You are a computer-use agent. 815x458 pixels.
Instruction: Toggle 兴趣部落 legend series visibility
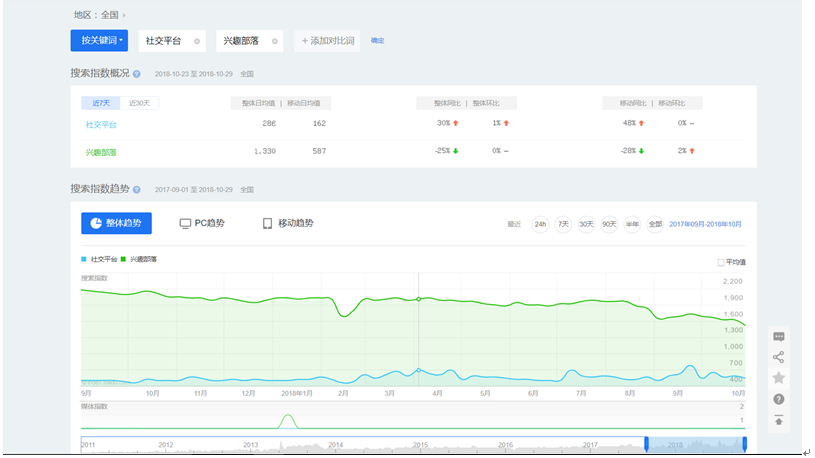click(139, 259)
